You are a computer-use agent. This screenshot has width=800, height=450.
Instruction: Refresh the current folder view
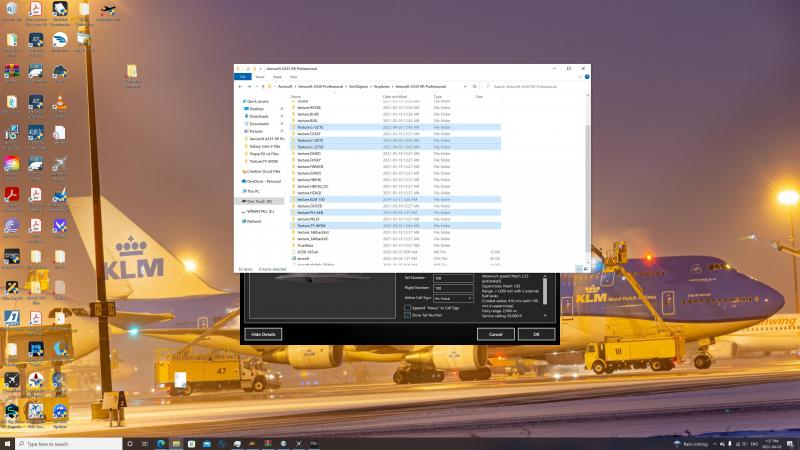point(474,86)
